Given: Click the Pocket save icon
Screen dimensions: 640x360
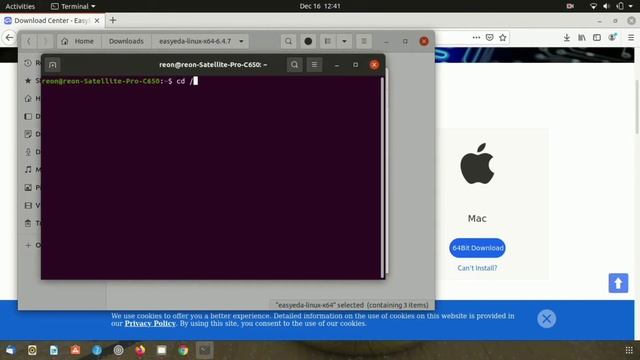Looking at the screenshot, I should click(x=489, y=38).
